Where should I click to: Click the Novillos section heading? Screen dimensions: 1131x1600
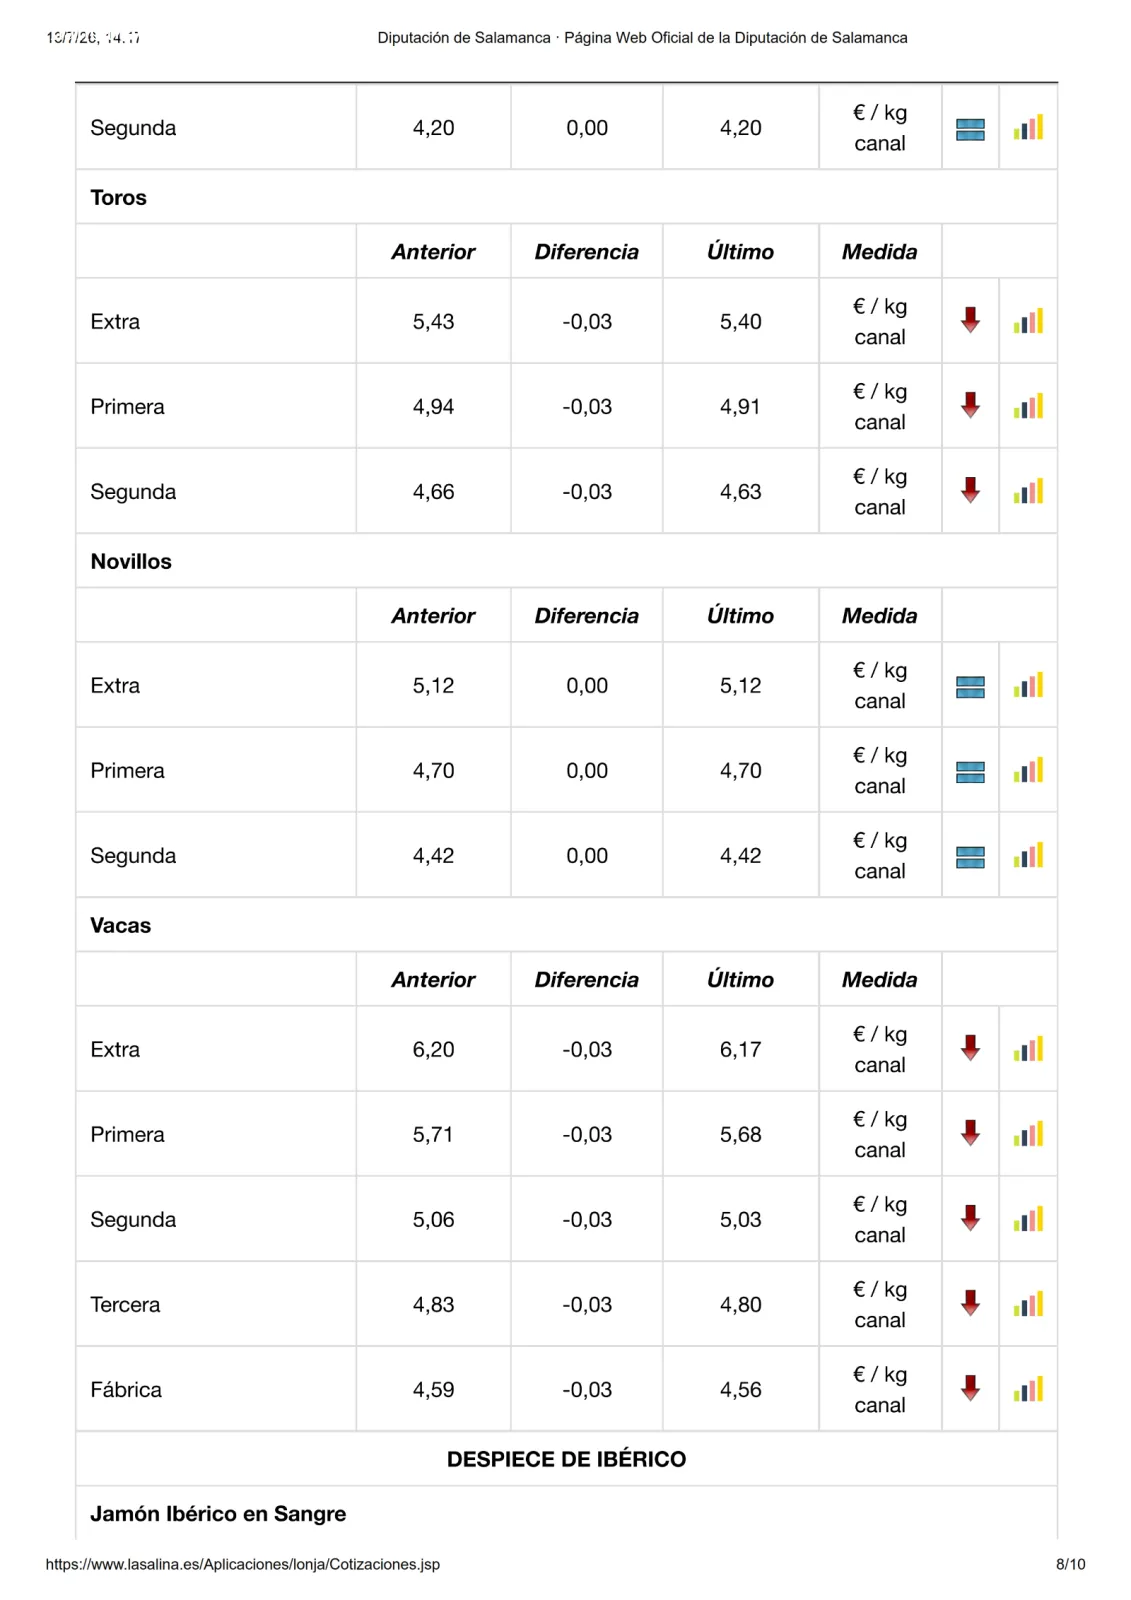131,561
